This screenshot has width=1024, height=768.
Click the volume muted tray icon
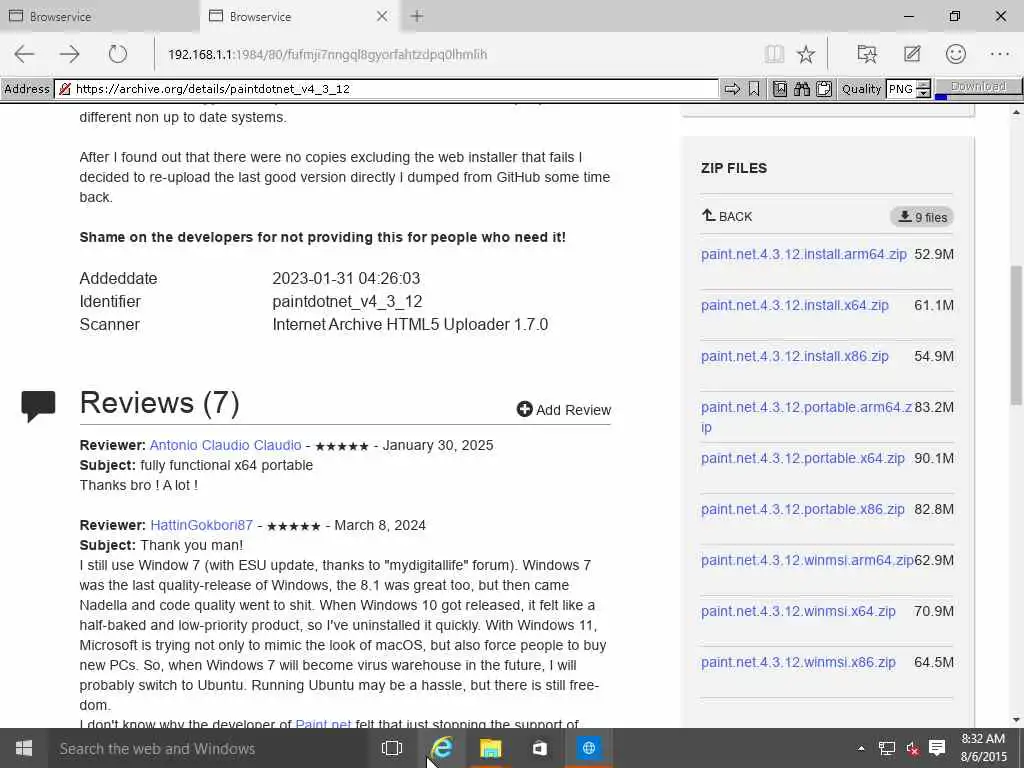[912, 748]
